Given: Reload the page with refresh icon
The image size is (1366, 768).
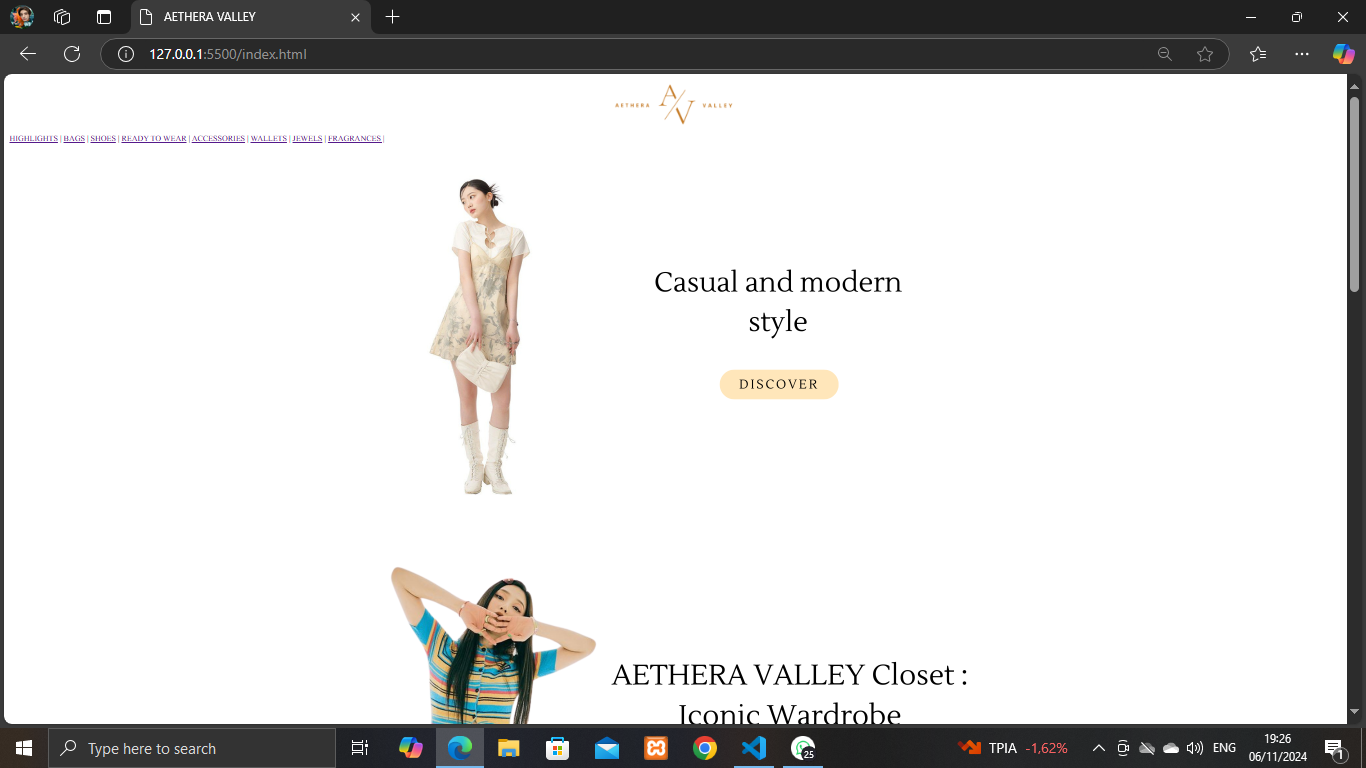Looking at the screenshot, I should tap(72, 54).
